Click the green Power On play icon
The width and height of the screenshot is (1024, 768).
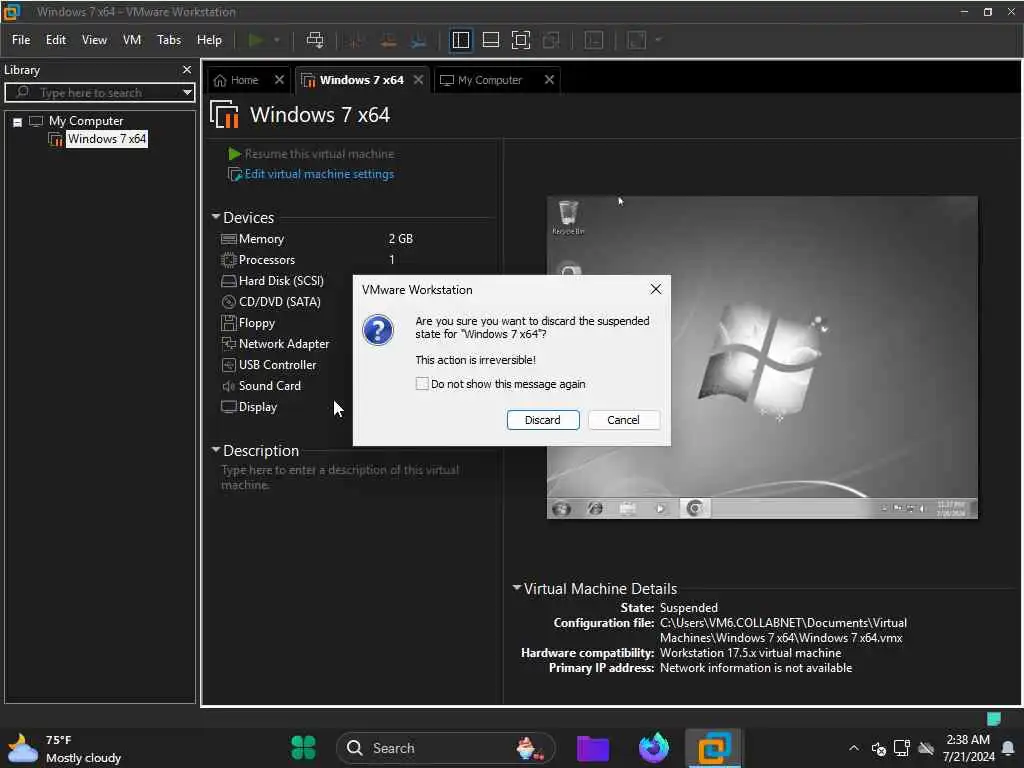pyautogui.click(x=256, y=40)
